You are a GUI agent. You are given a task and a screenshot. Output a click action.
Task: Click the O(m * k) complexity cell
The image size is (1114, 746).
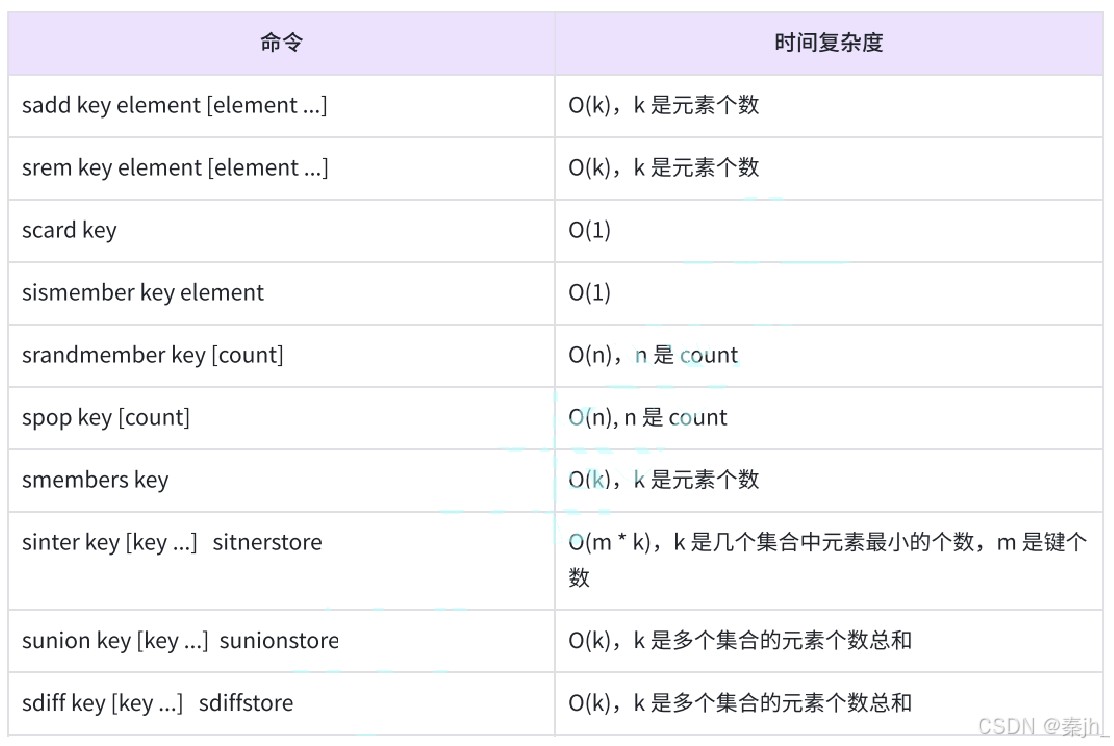[x=827, y=560]
